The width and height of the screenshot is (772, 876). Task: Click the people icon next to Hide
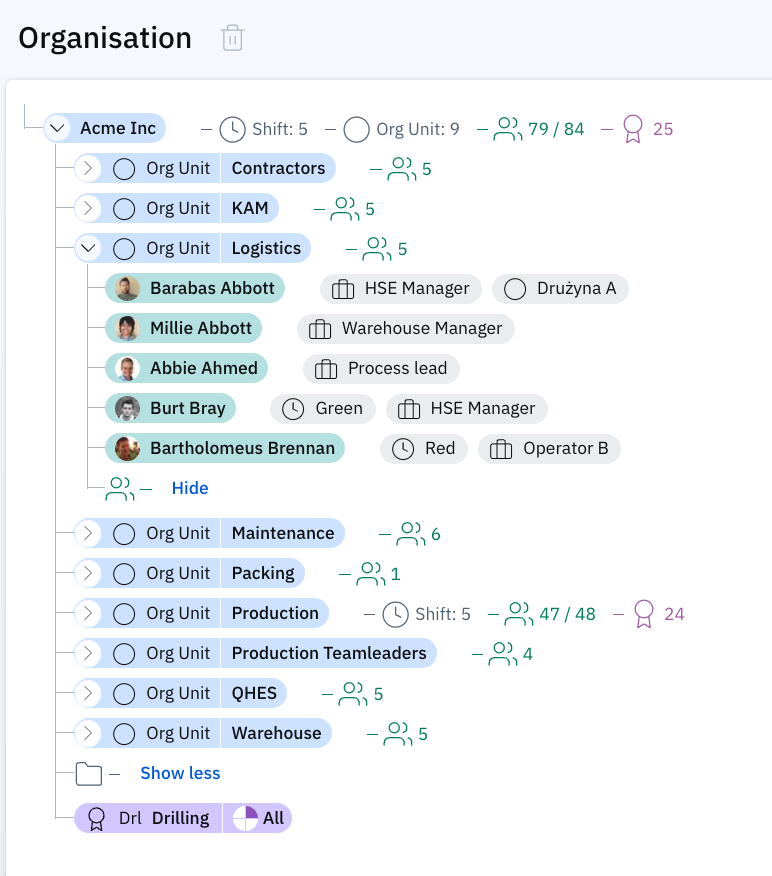pos(120,489)
